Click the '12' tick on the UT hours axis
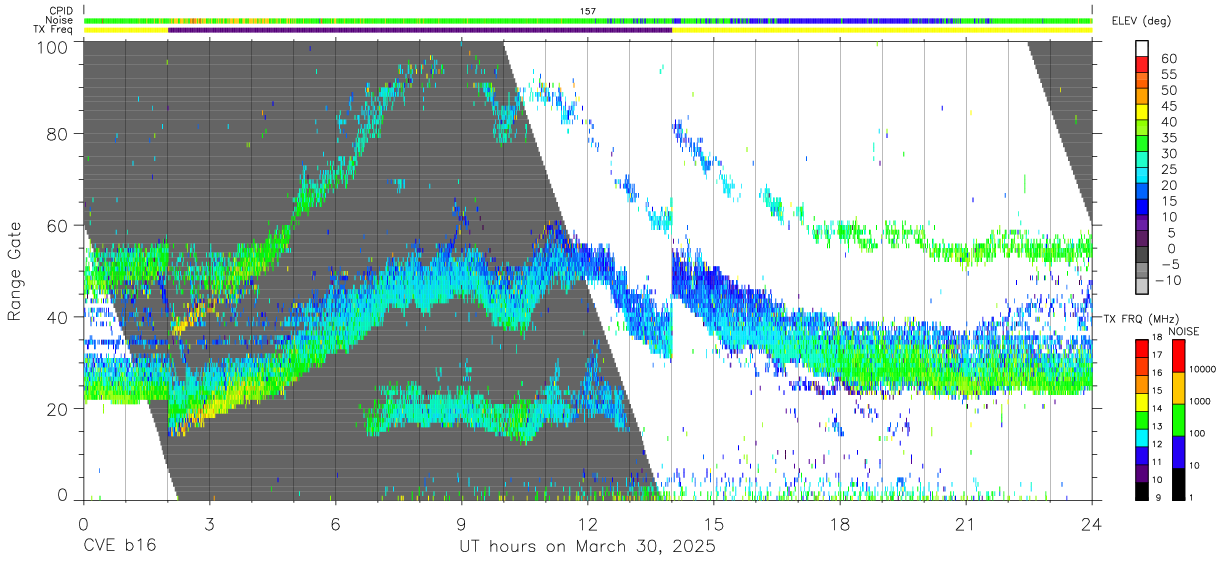 coord(588,523)
